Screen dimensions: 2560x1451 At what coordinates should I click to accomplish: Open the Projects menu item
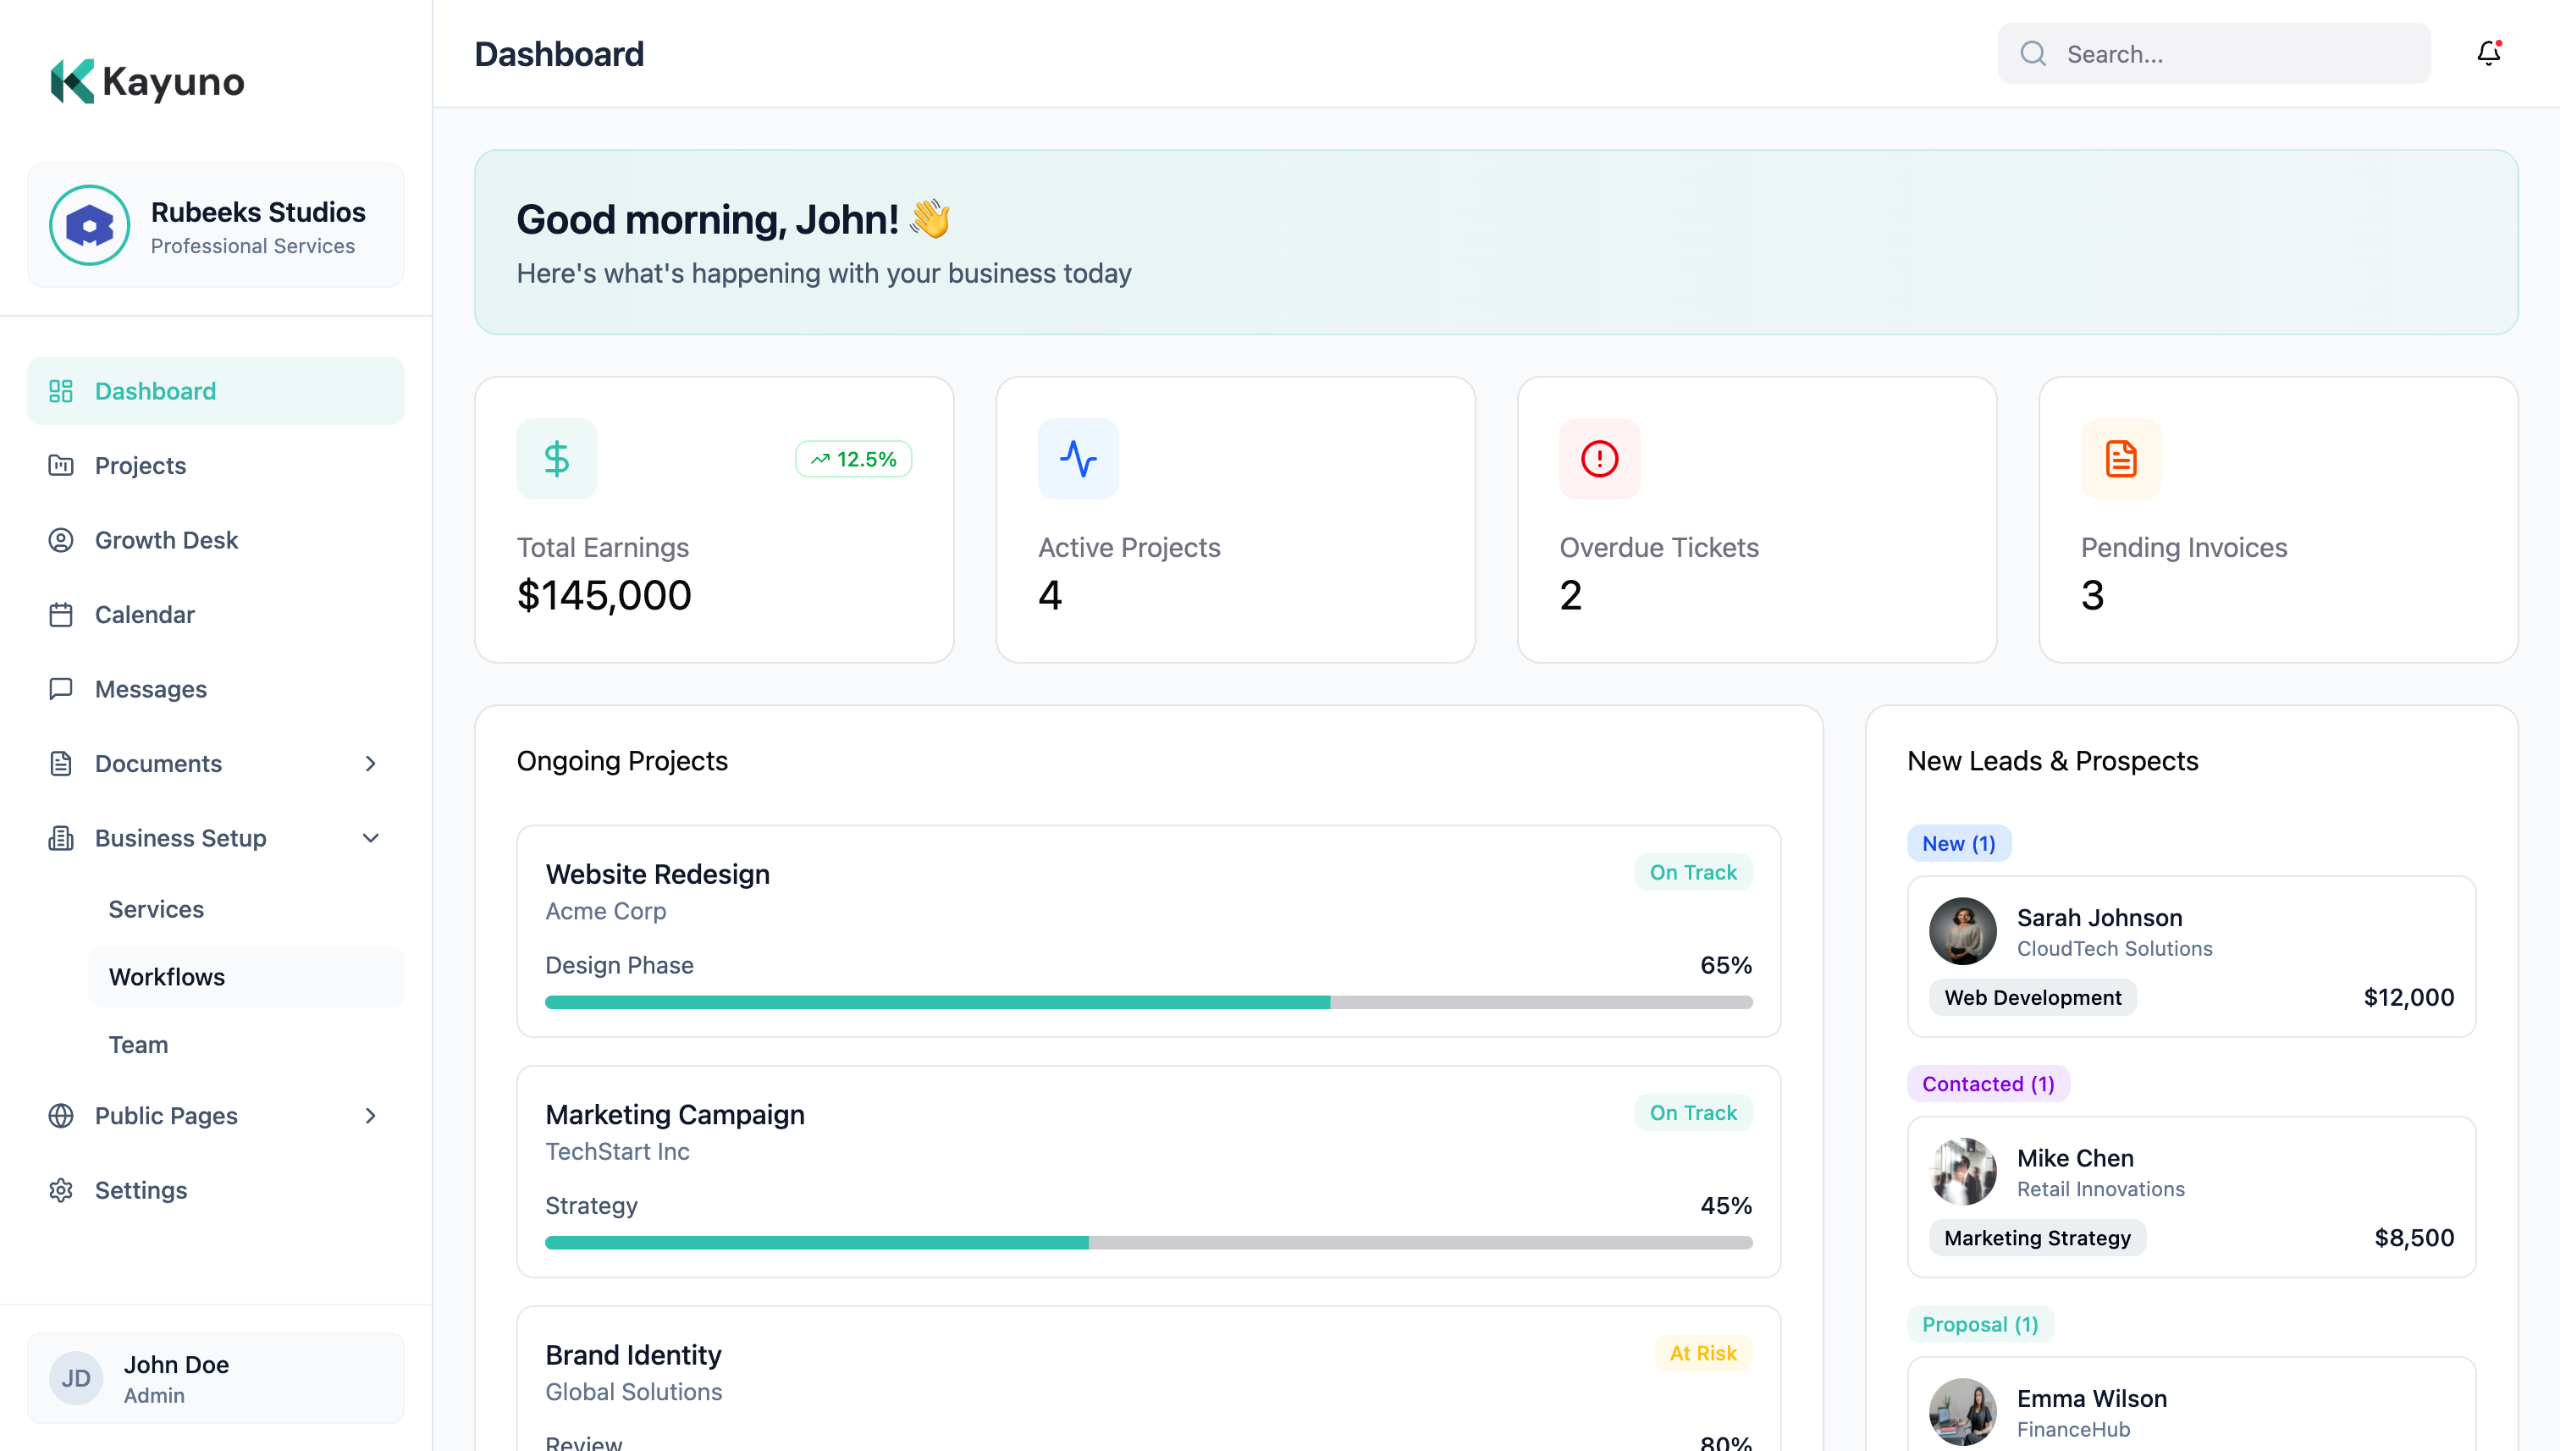[x=140, y=466]
